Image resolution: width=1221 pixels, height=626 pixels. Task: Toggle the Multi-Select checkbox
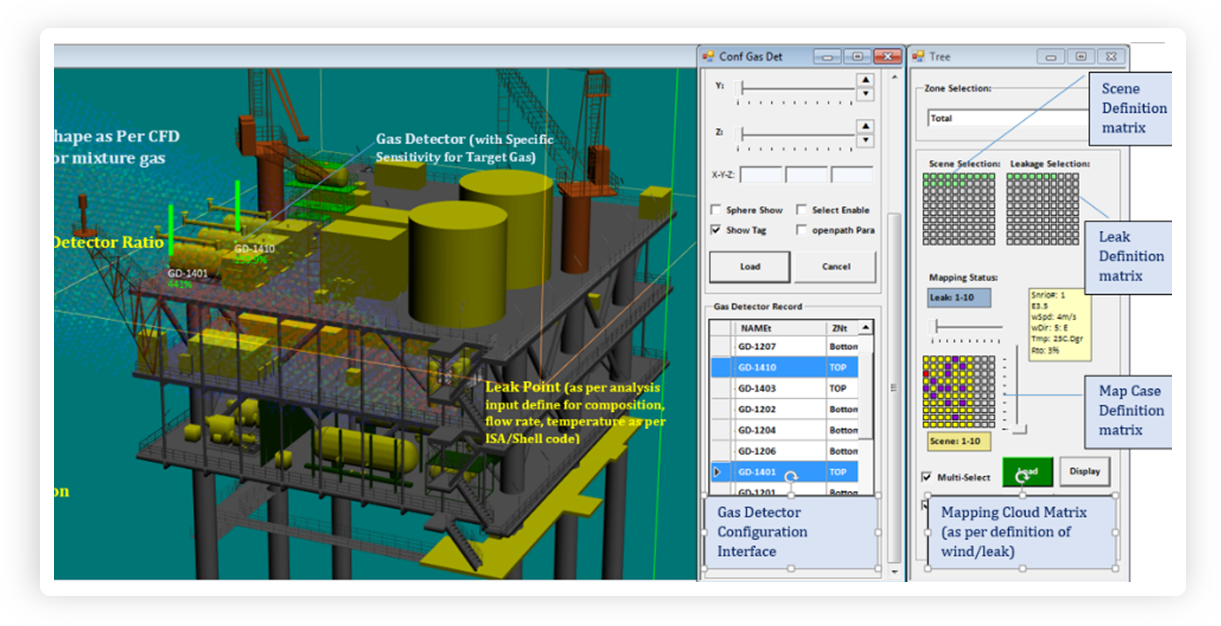tap(926, 477)
